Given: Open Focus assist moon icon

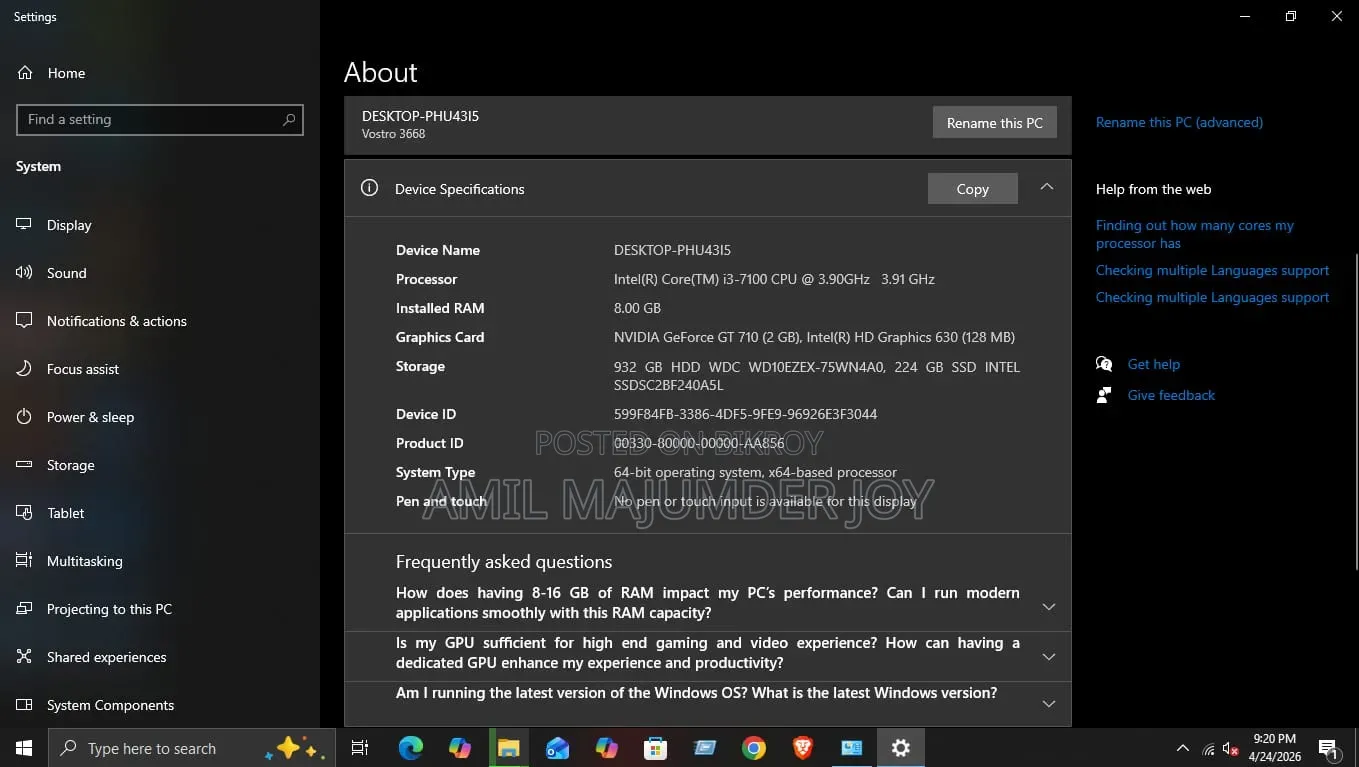Looking at the screenshot, I should coord(25,369).
